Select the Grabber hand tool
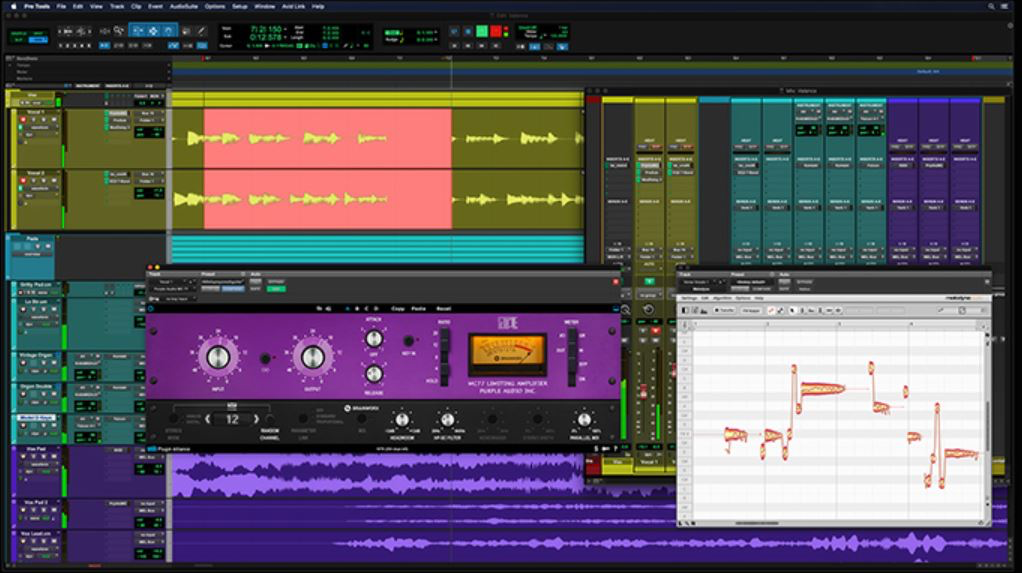 [x=168, y=31]
